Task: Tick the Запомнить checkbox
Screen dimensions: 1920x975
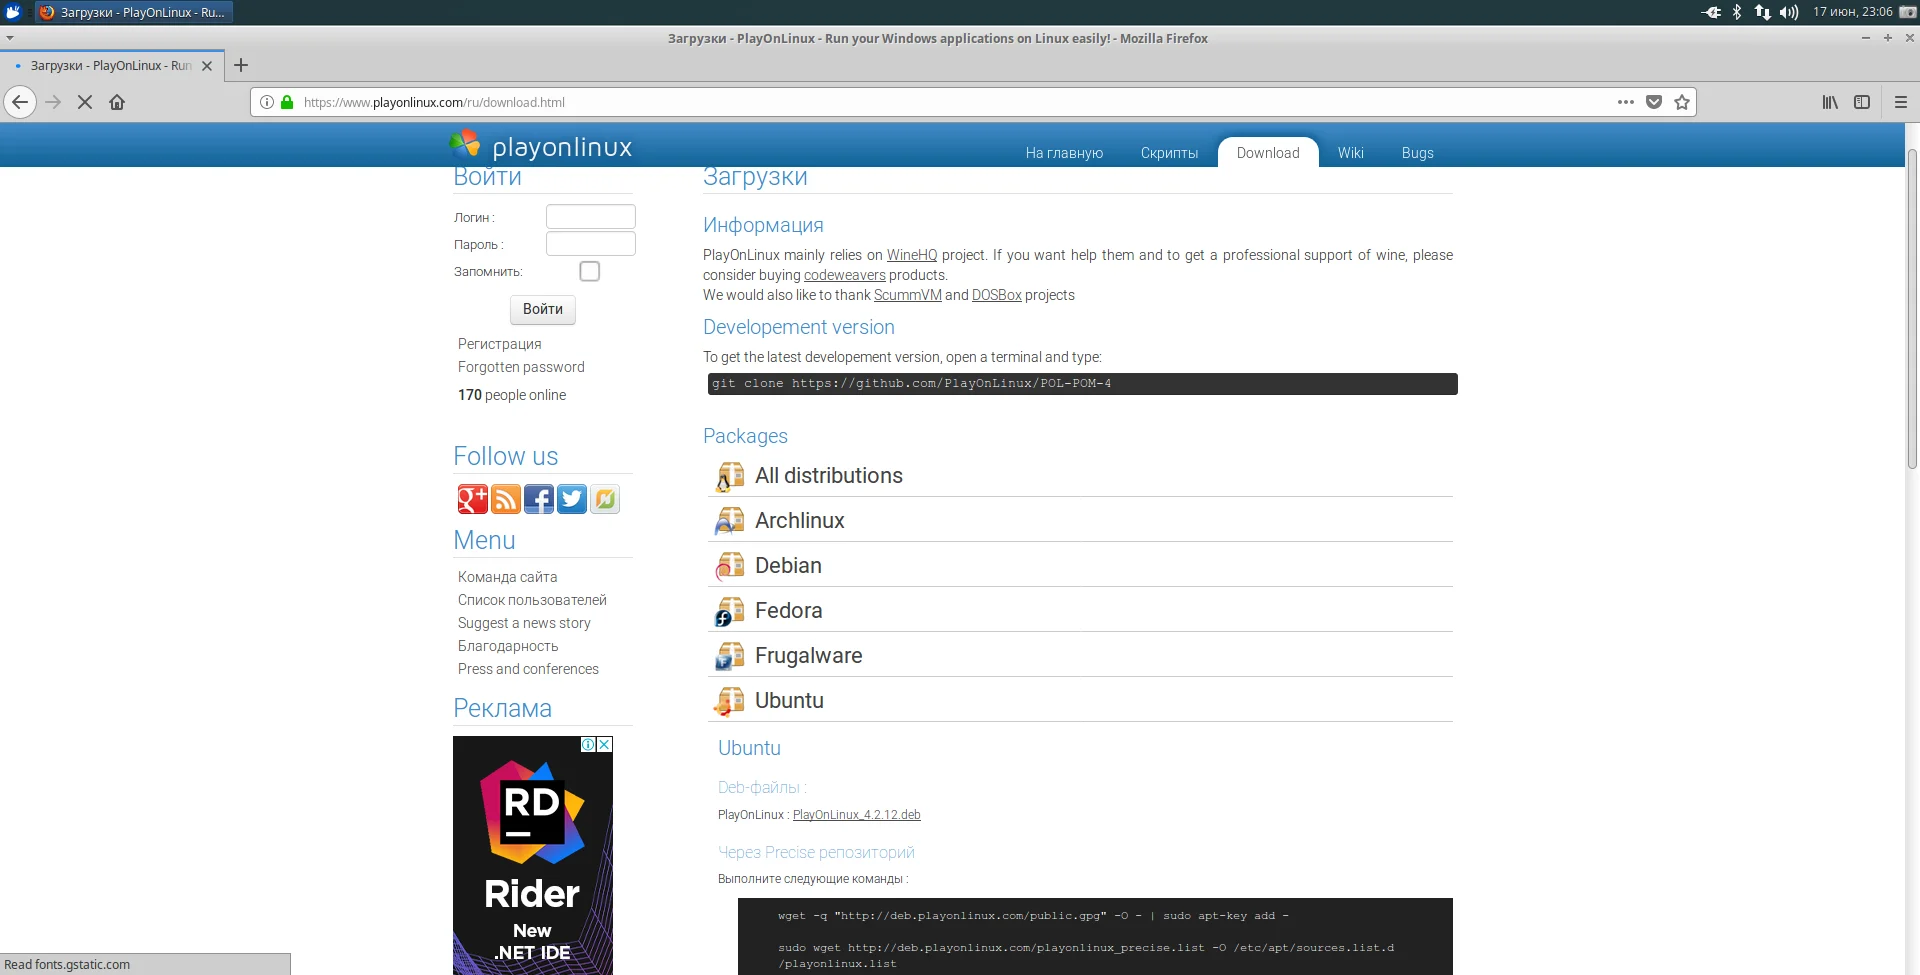Action: tap(590, 271)
